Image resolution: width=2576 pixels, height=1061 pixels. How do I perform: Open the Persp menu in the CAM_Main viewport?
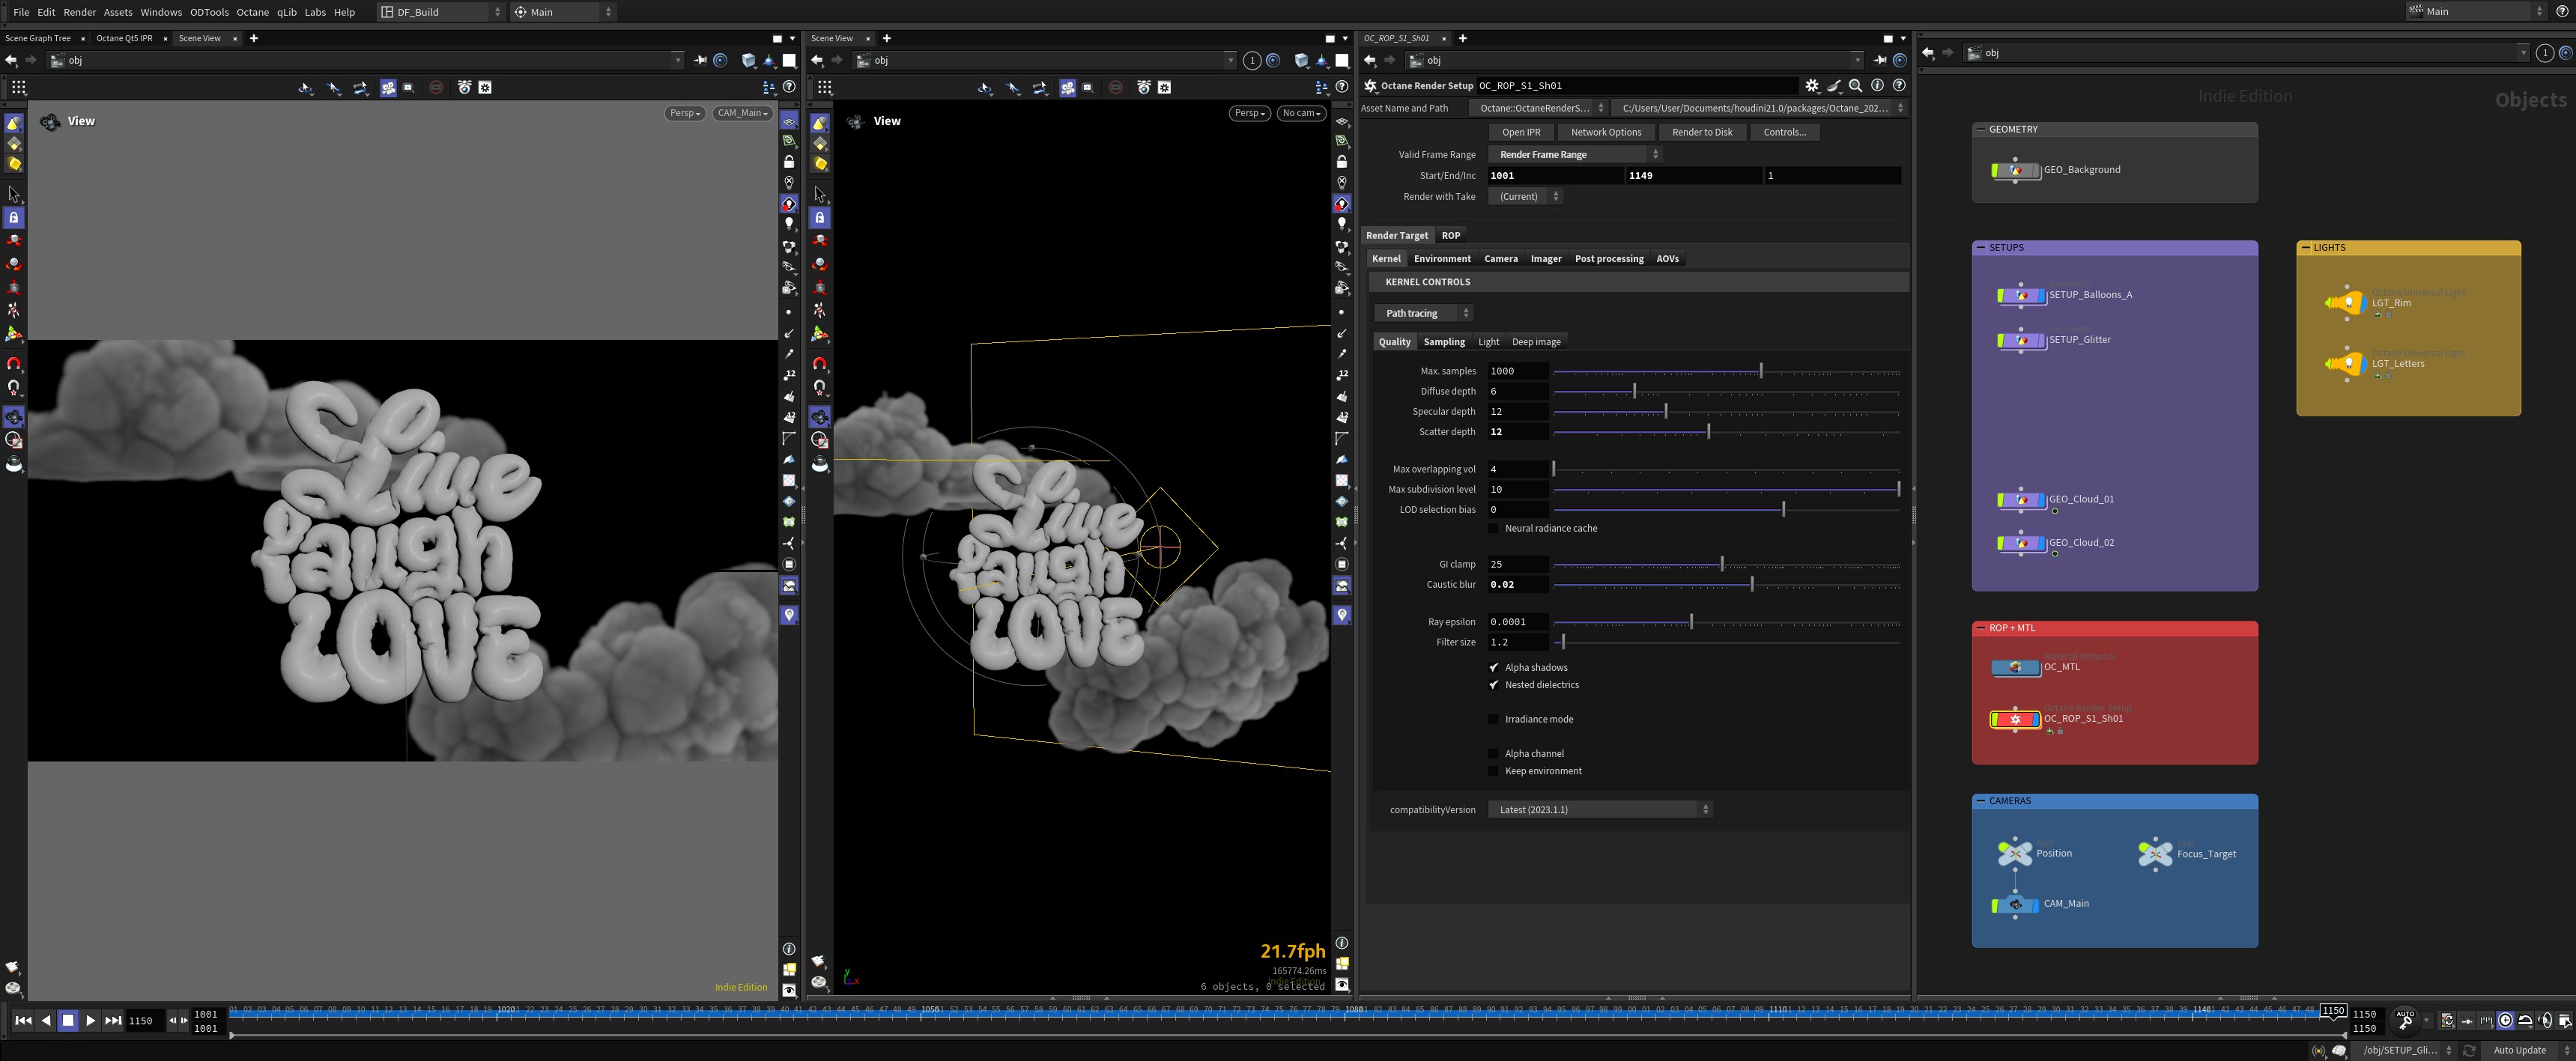(x=685, y=114)
